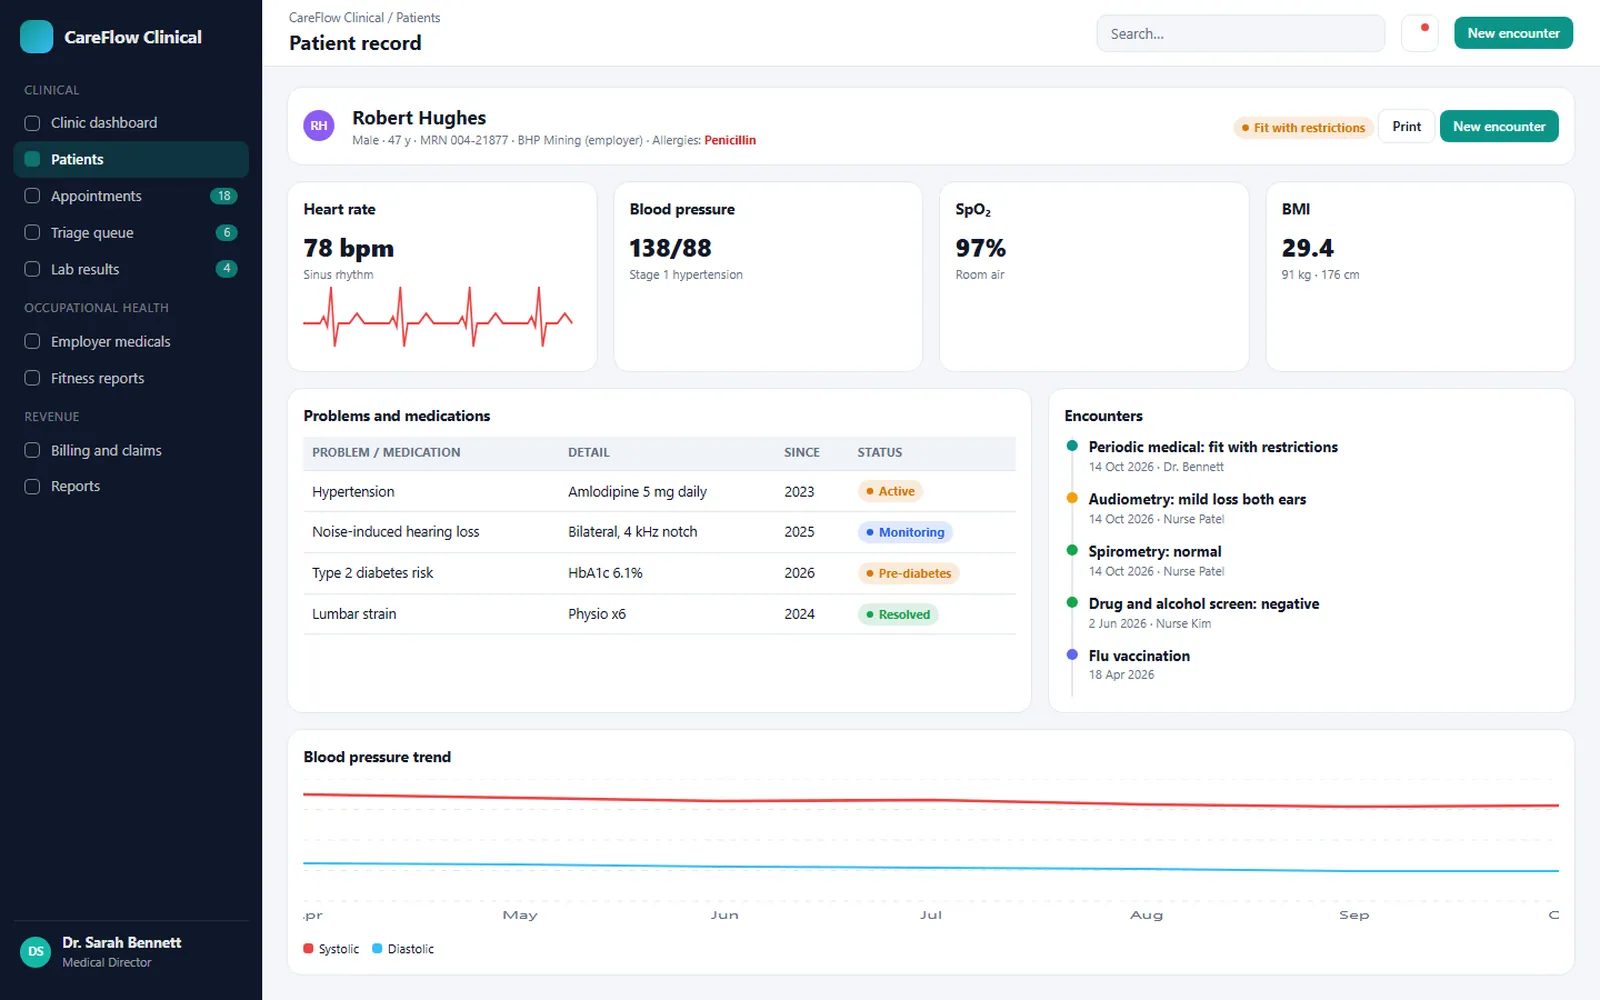Click the Appointments sidebar icon

click(32, 196)
